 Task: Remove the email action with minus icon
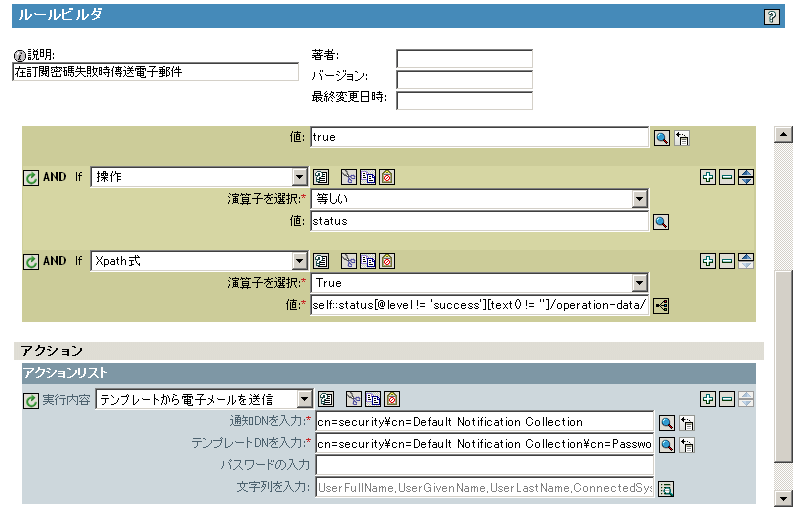point(727,399)
